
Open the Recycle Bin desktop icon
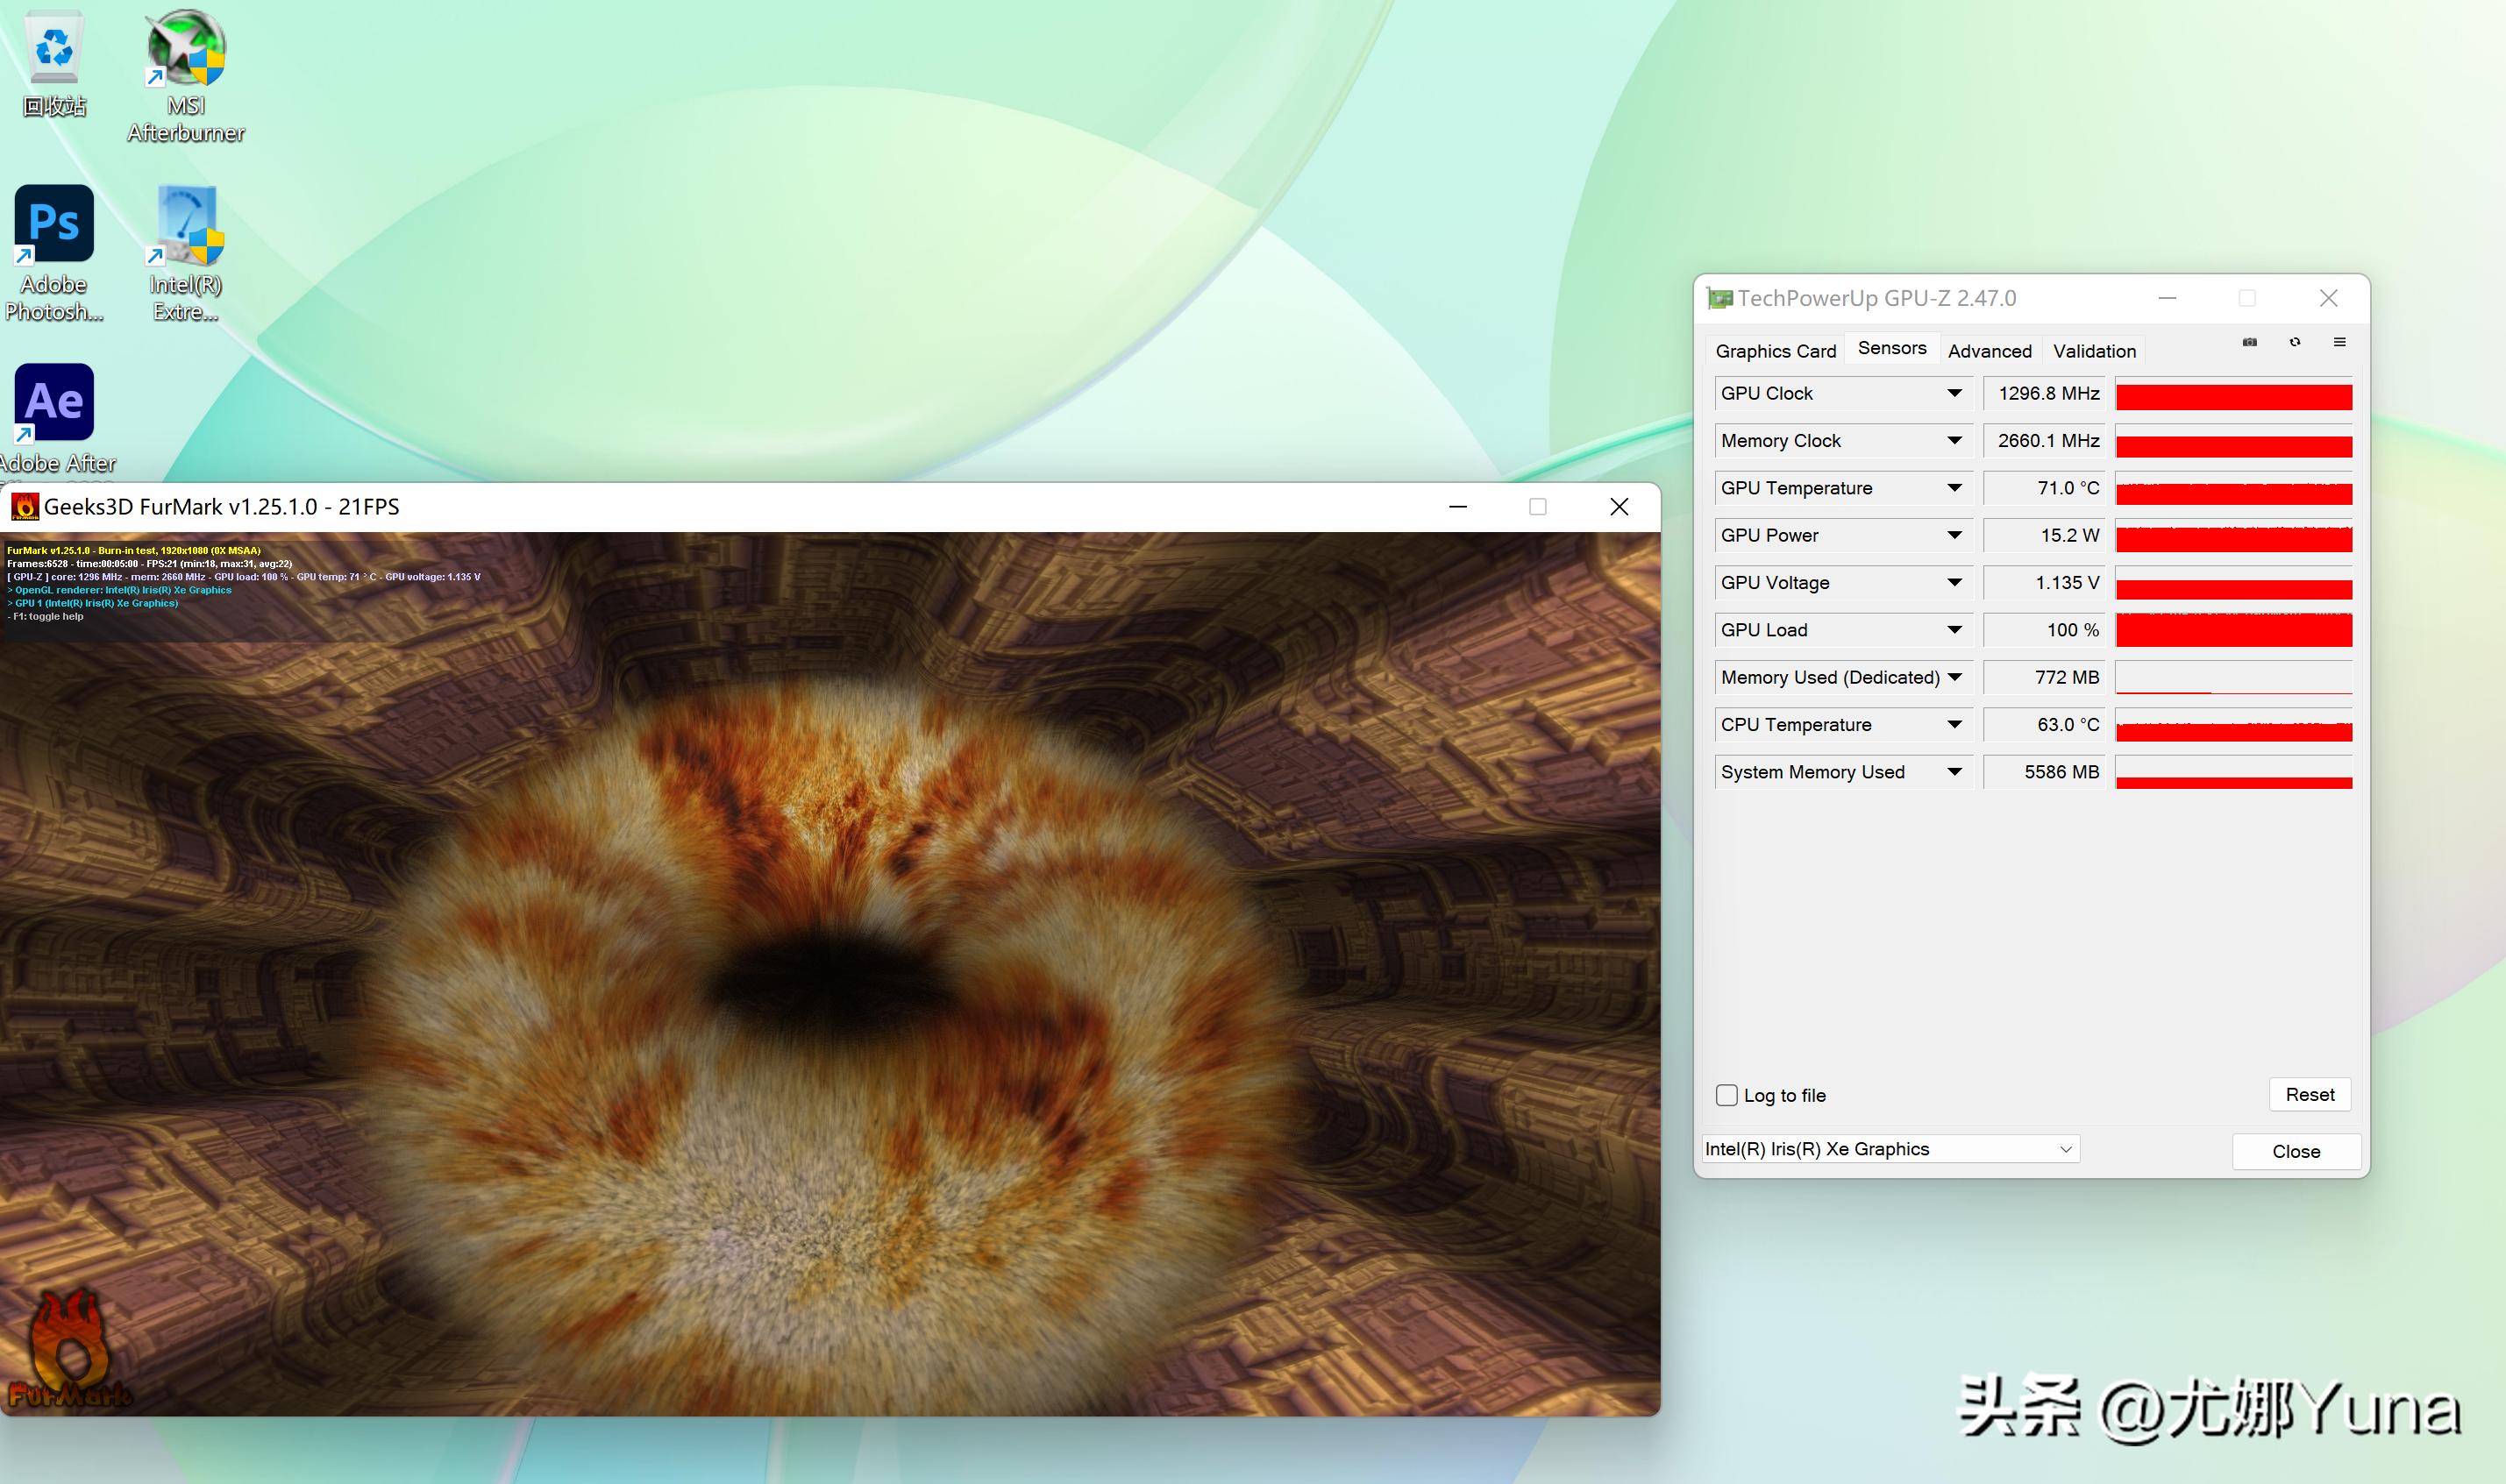click(54, 50)
